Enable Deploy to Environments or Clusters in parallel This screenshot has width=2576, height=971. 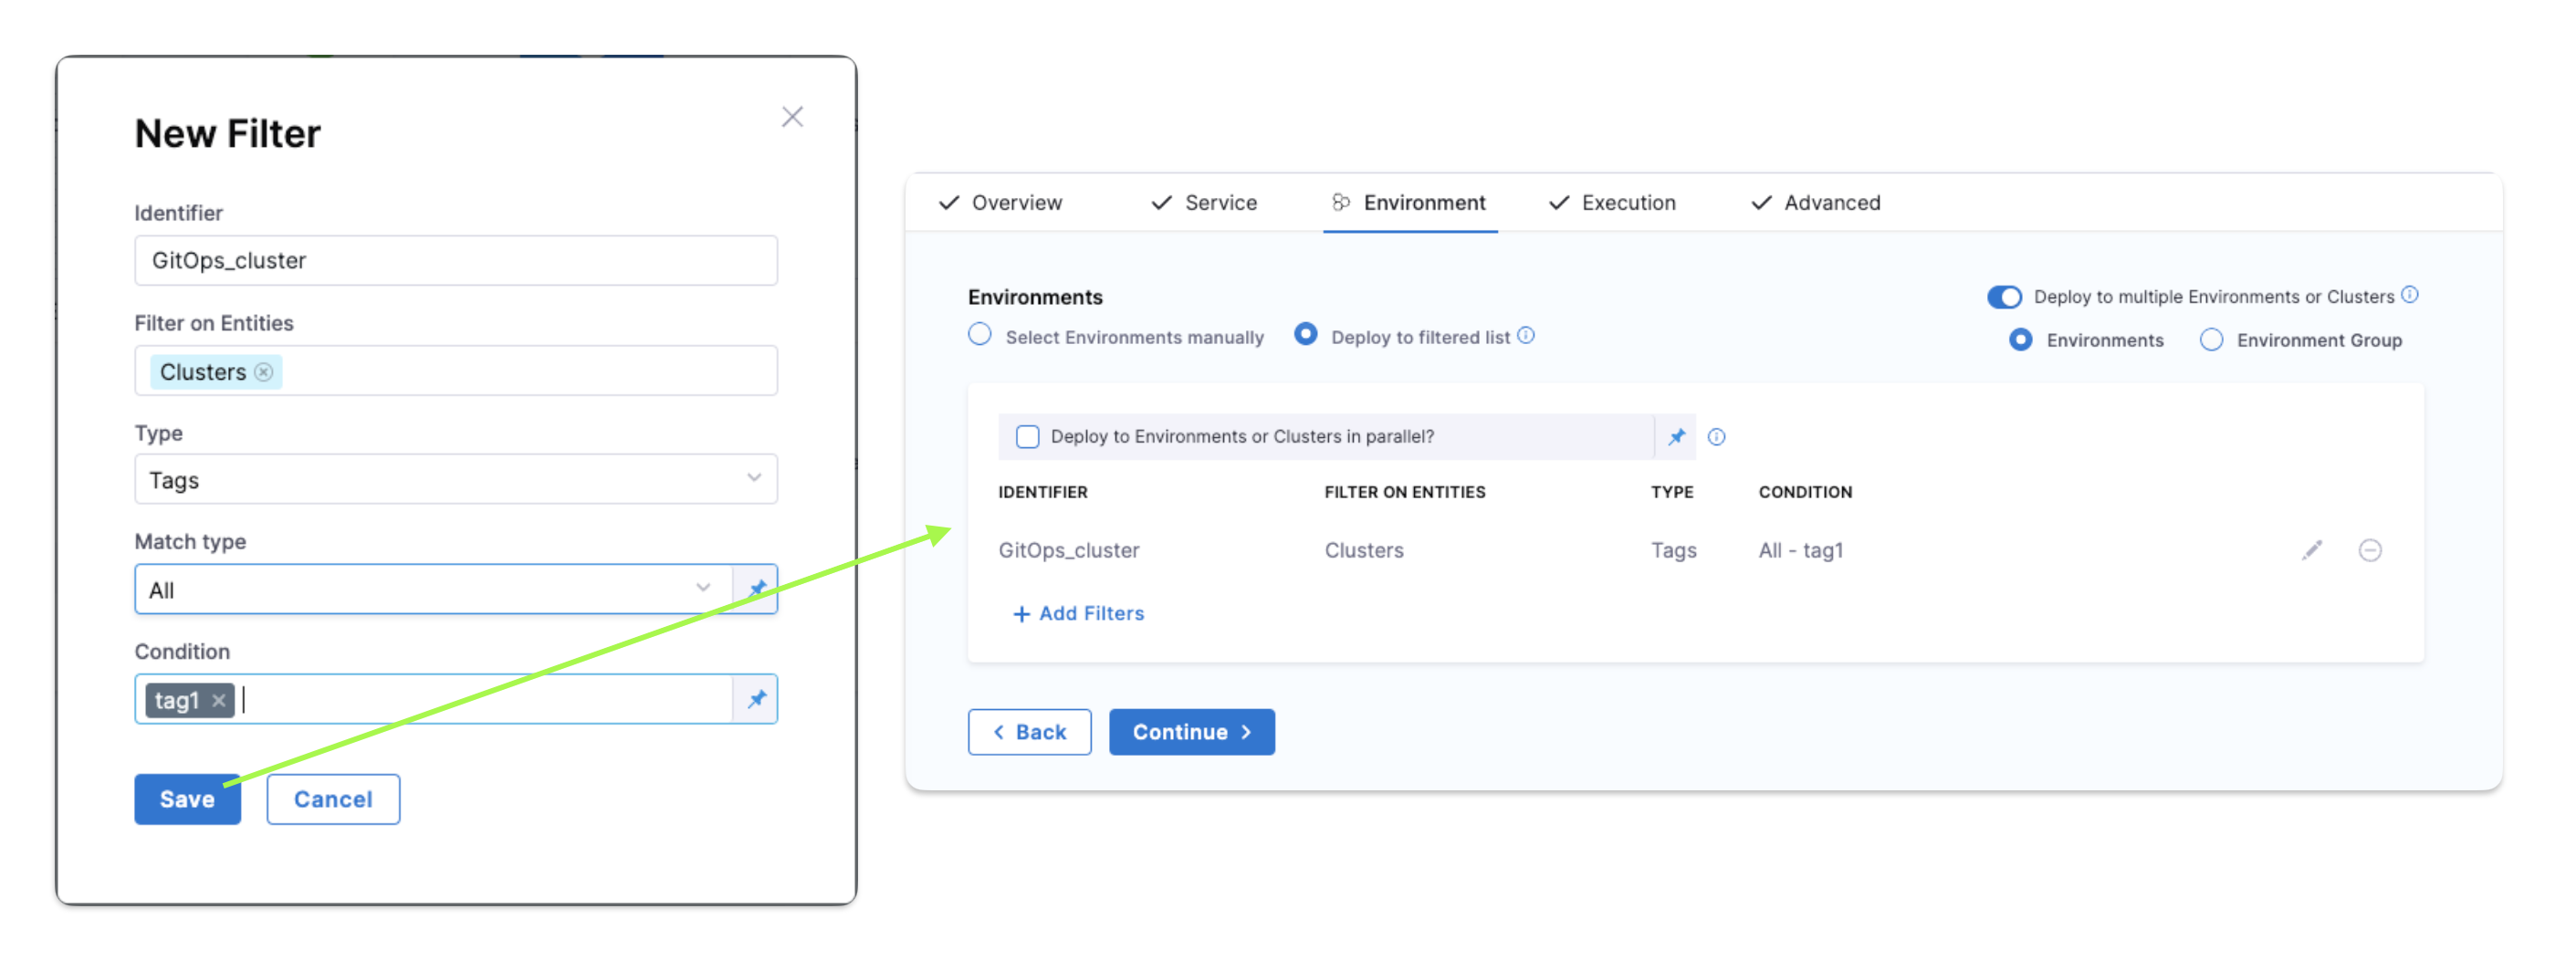coord(1027,436)
